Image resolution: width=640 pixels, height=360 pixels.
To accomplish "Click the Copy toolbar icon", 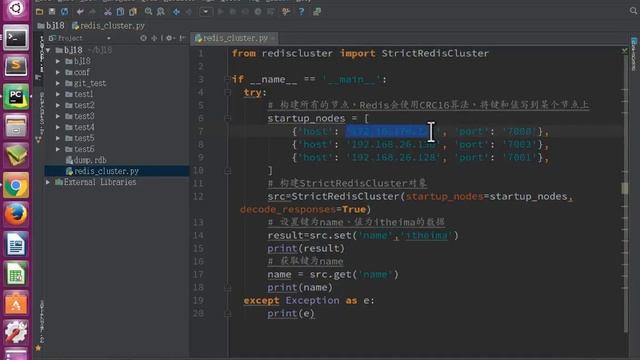I will click(x=120, y=12).
